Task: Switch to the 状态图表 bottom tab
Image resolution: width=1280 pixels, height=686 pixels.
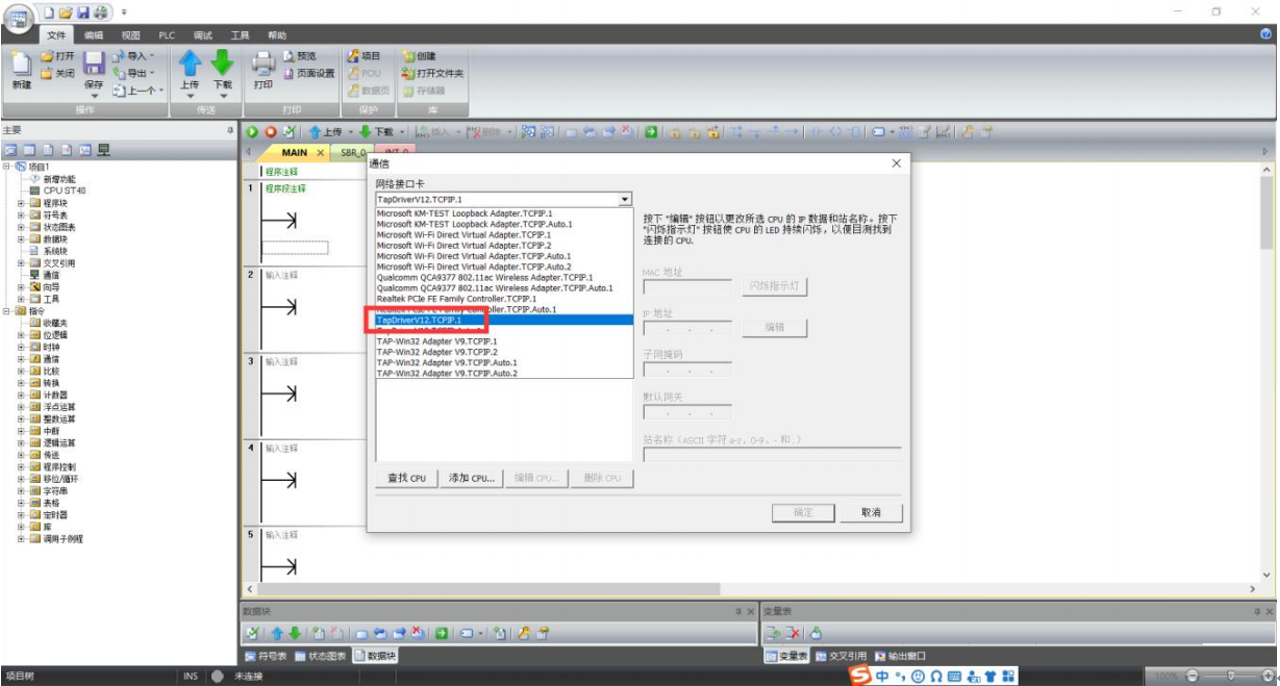Action: (321, 656)
